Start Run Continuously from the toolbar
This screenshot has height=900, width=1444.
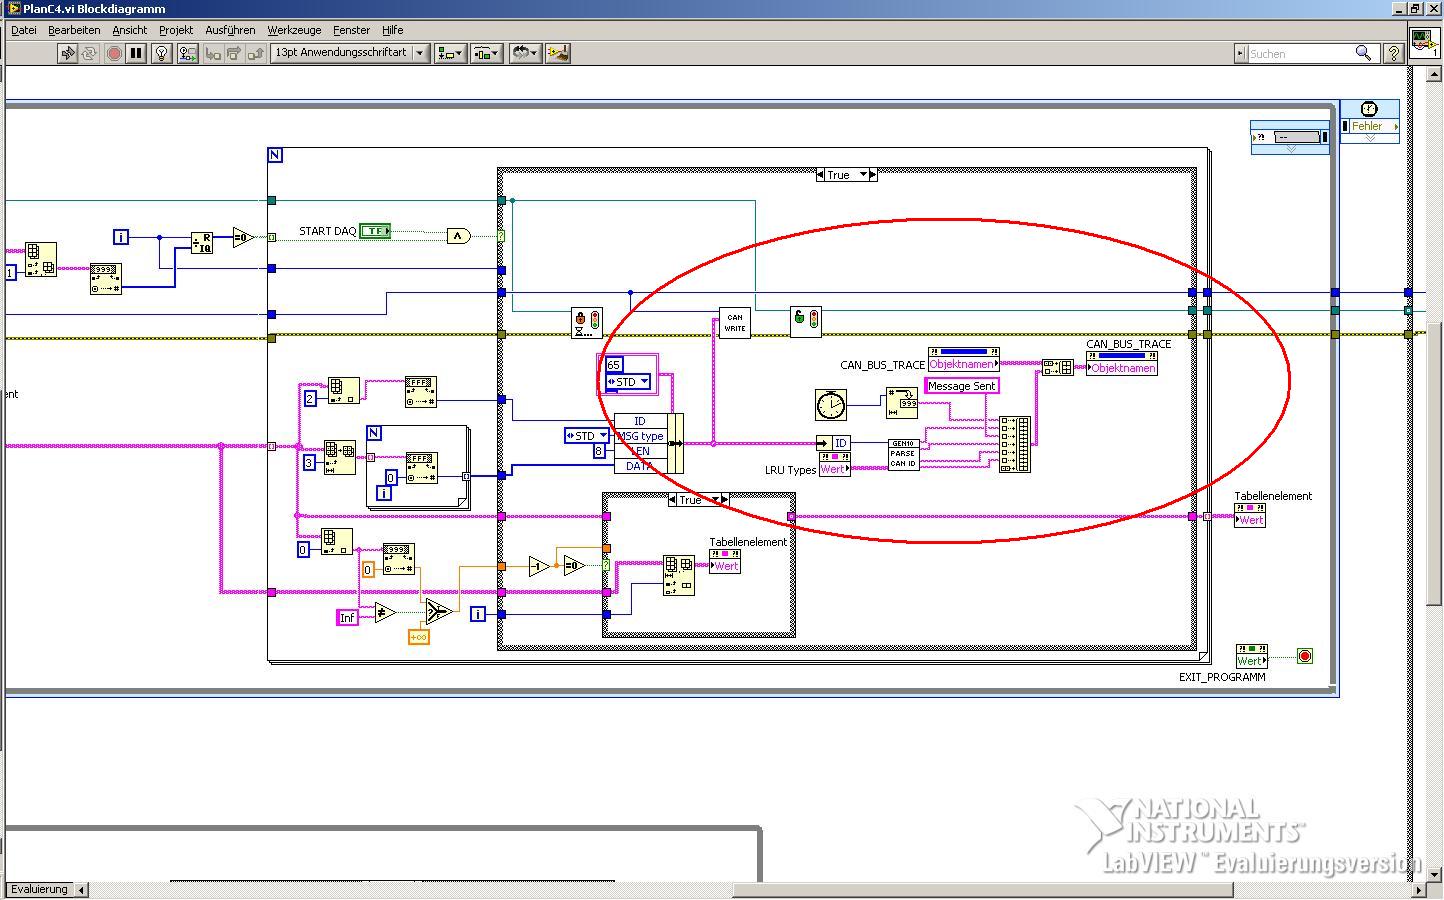(89, 53)
